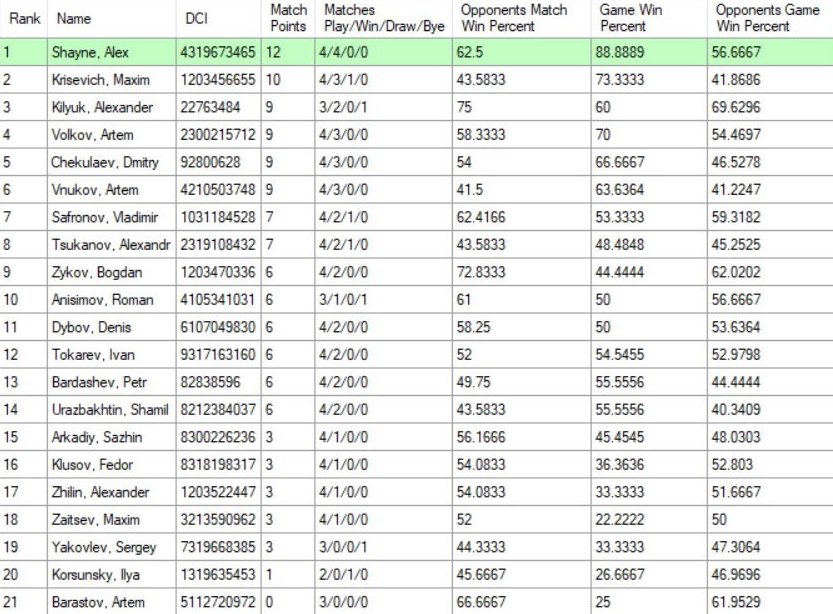Click Korsunsky, Ilya's name
The height and width of the screenshot is (614, 833).
[x=97, y=575]
